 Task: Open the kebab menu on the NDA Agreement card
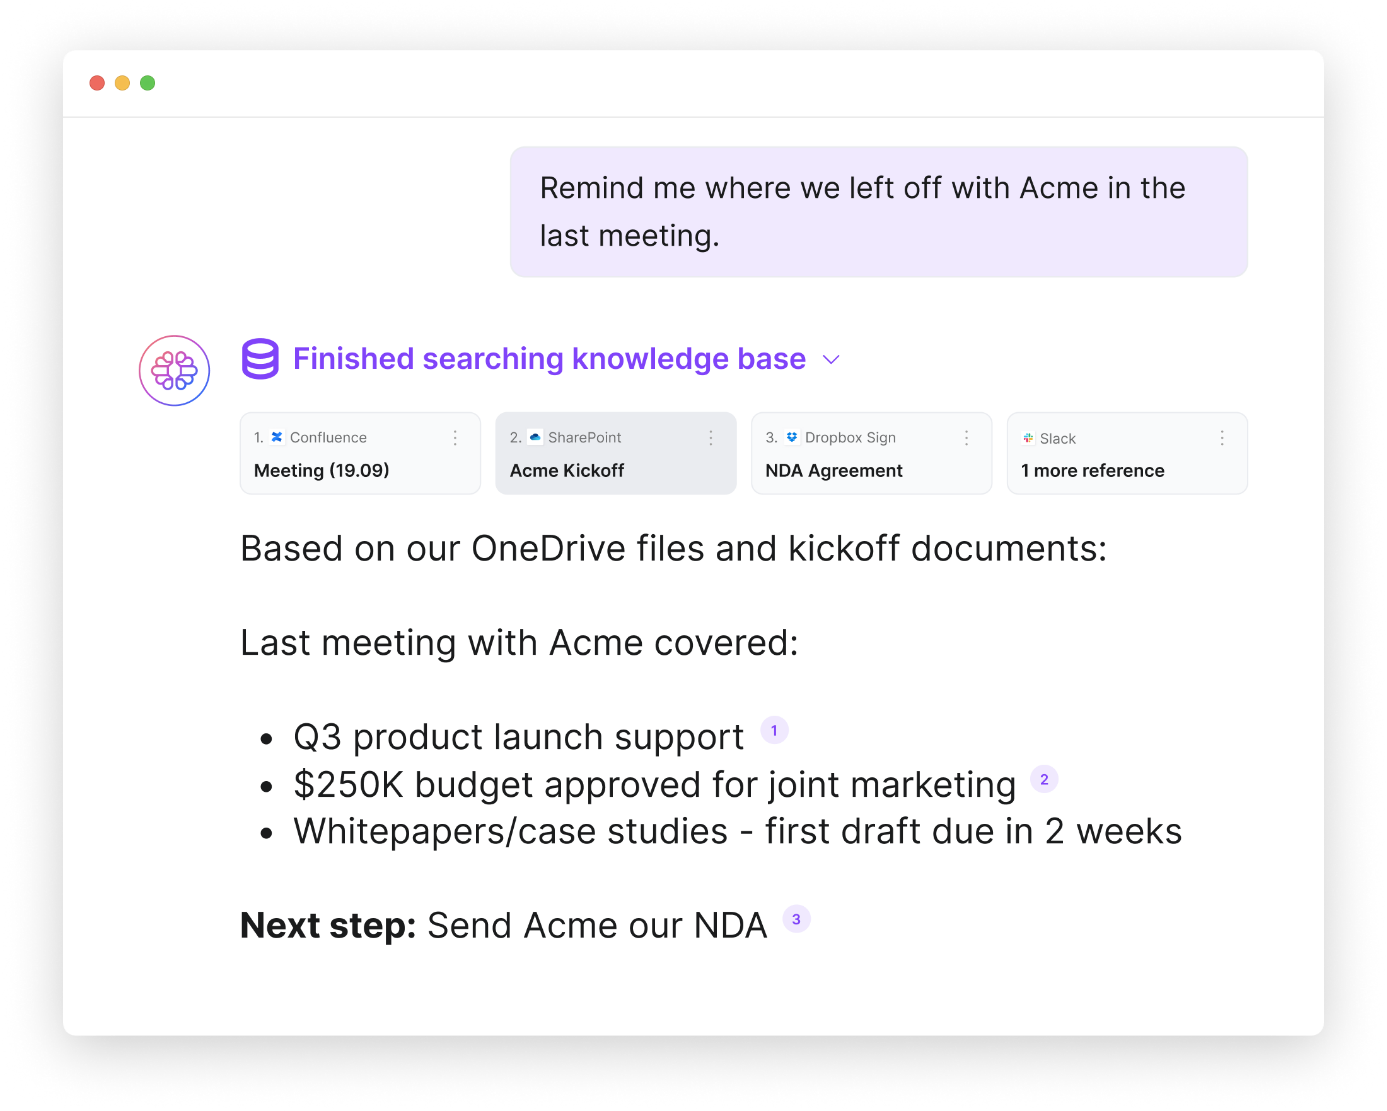tap(966, 437)
